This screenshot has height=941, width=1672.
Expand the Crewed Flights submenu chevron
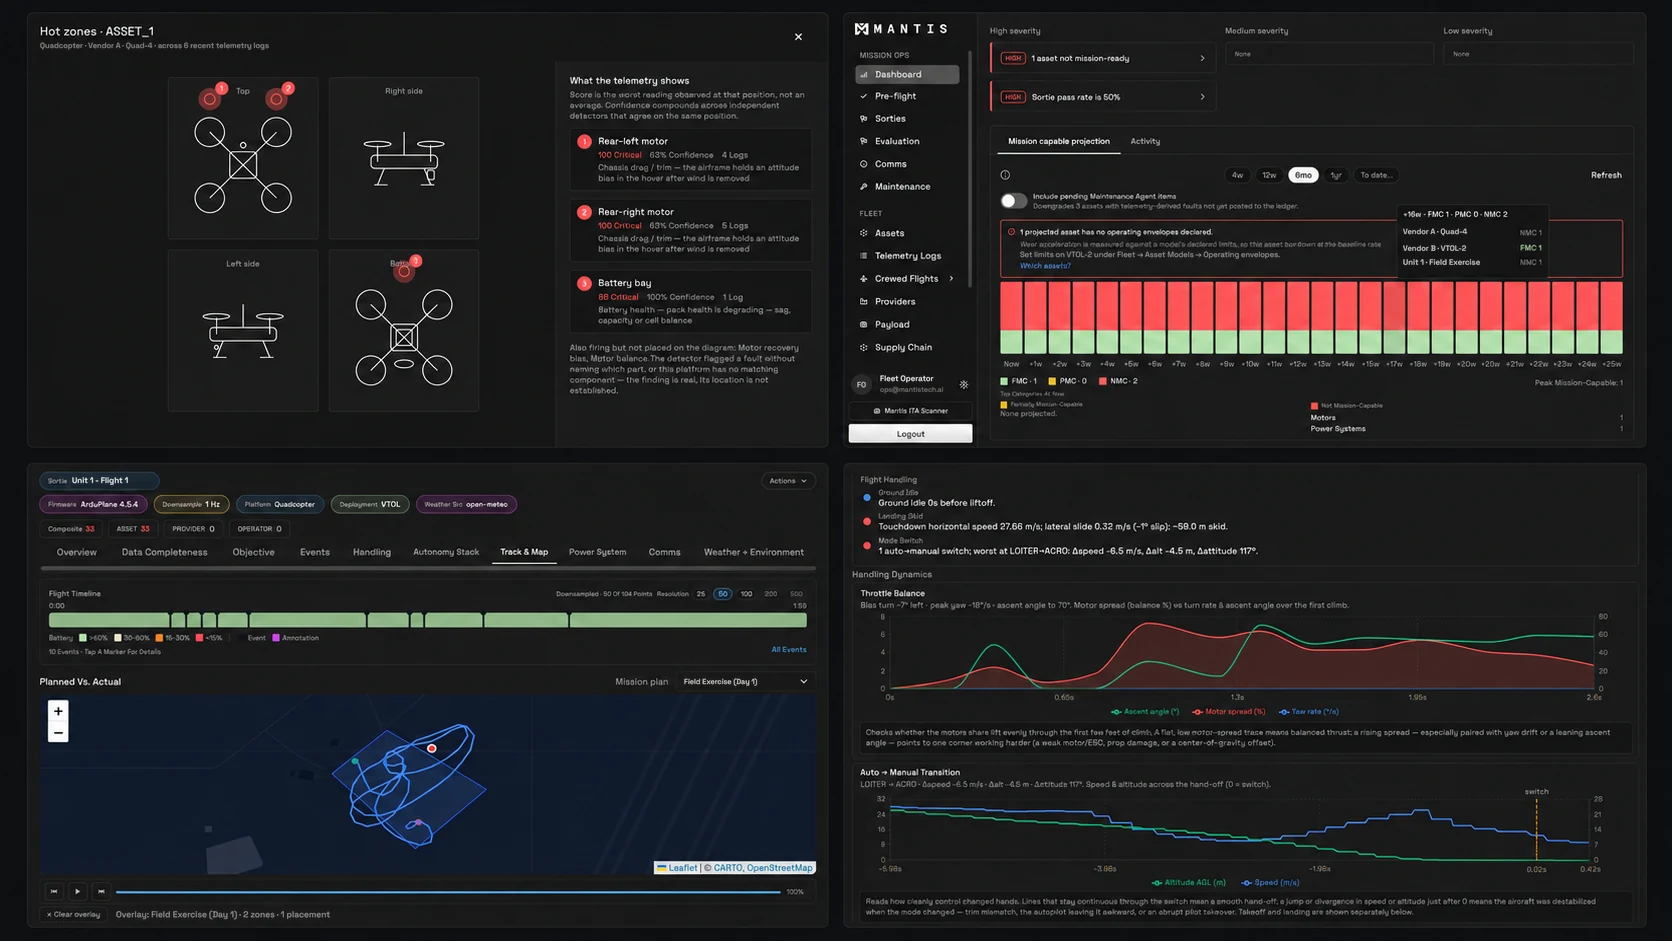coord(951,279)
